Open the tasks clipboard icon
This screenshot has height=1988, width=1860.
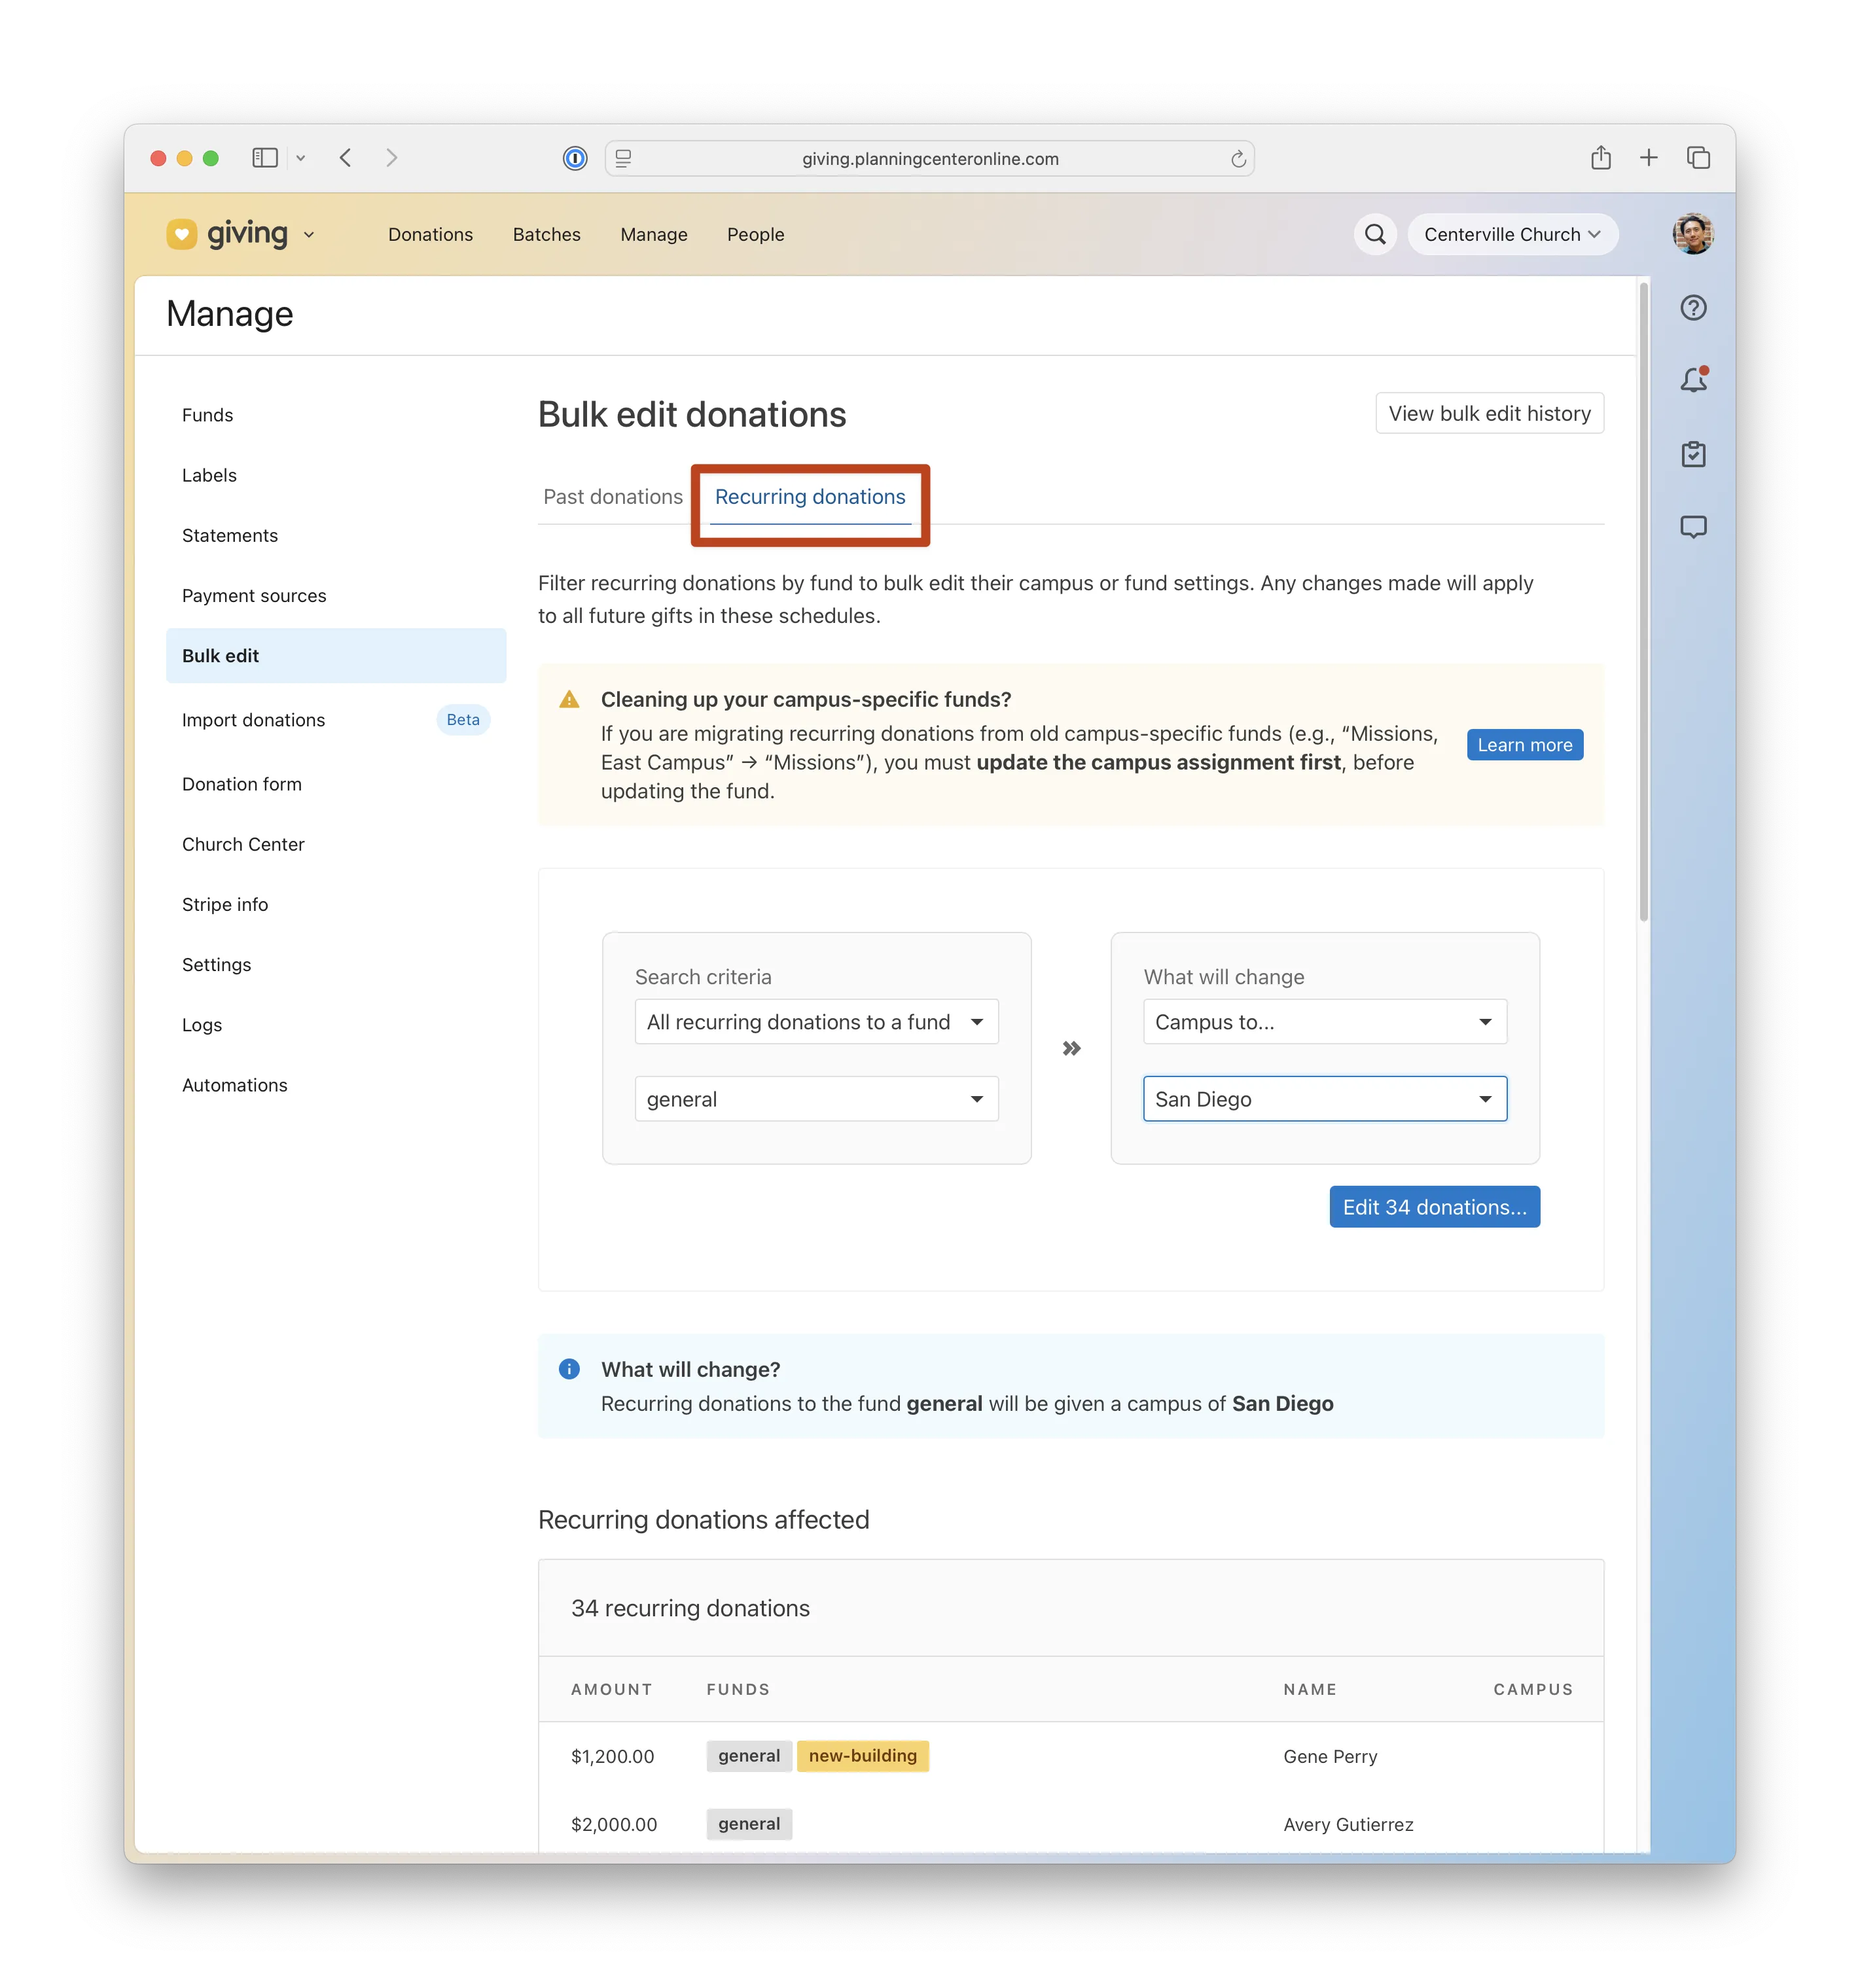pos(1693,454)
